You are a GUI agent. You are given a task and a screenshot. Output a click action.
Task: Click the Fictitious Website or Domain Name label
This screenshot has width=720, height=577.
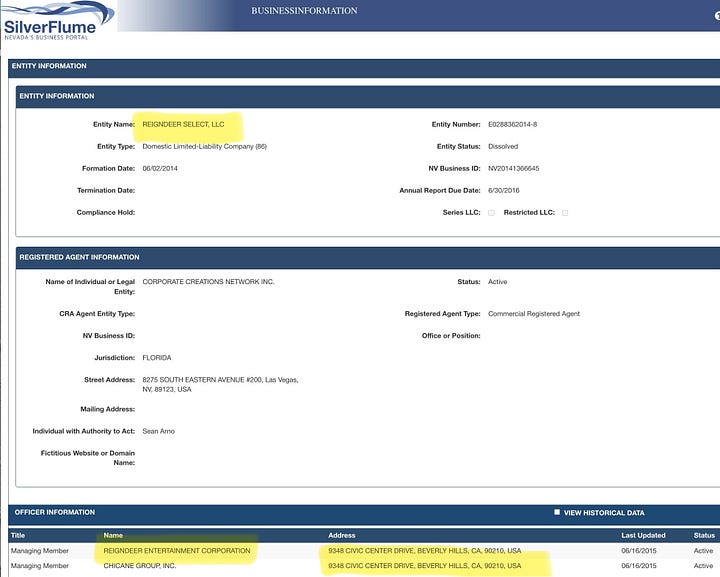pos(88,458)
